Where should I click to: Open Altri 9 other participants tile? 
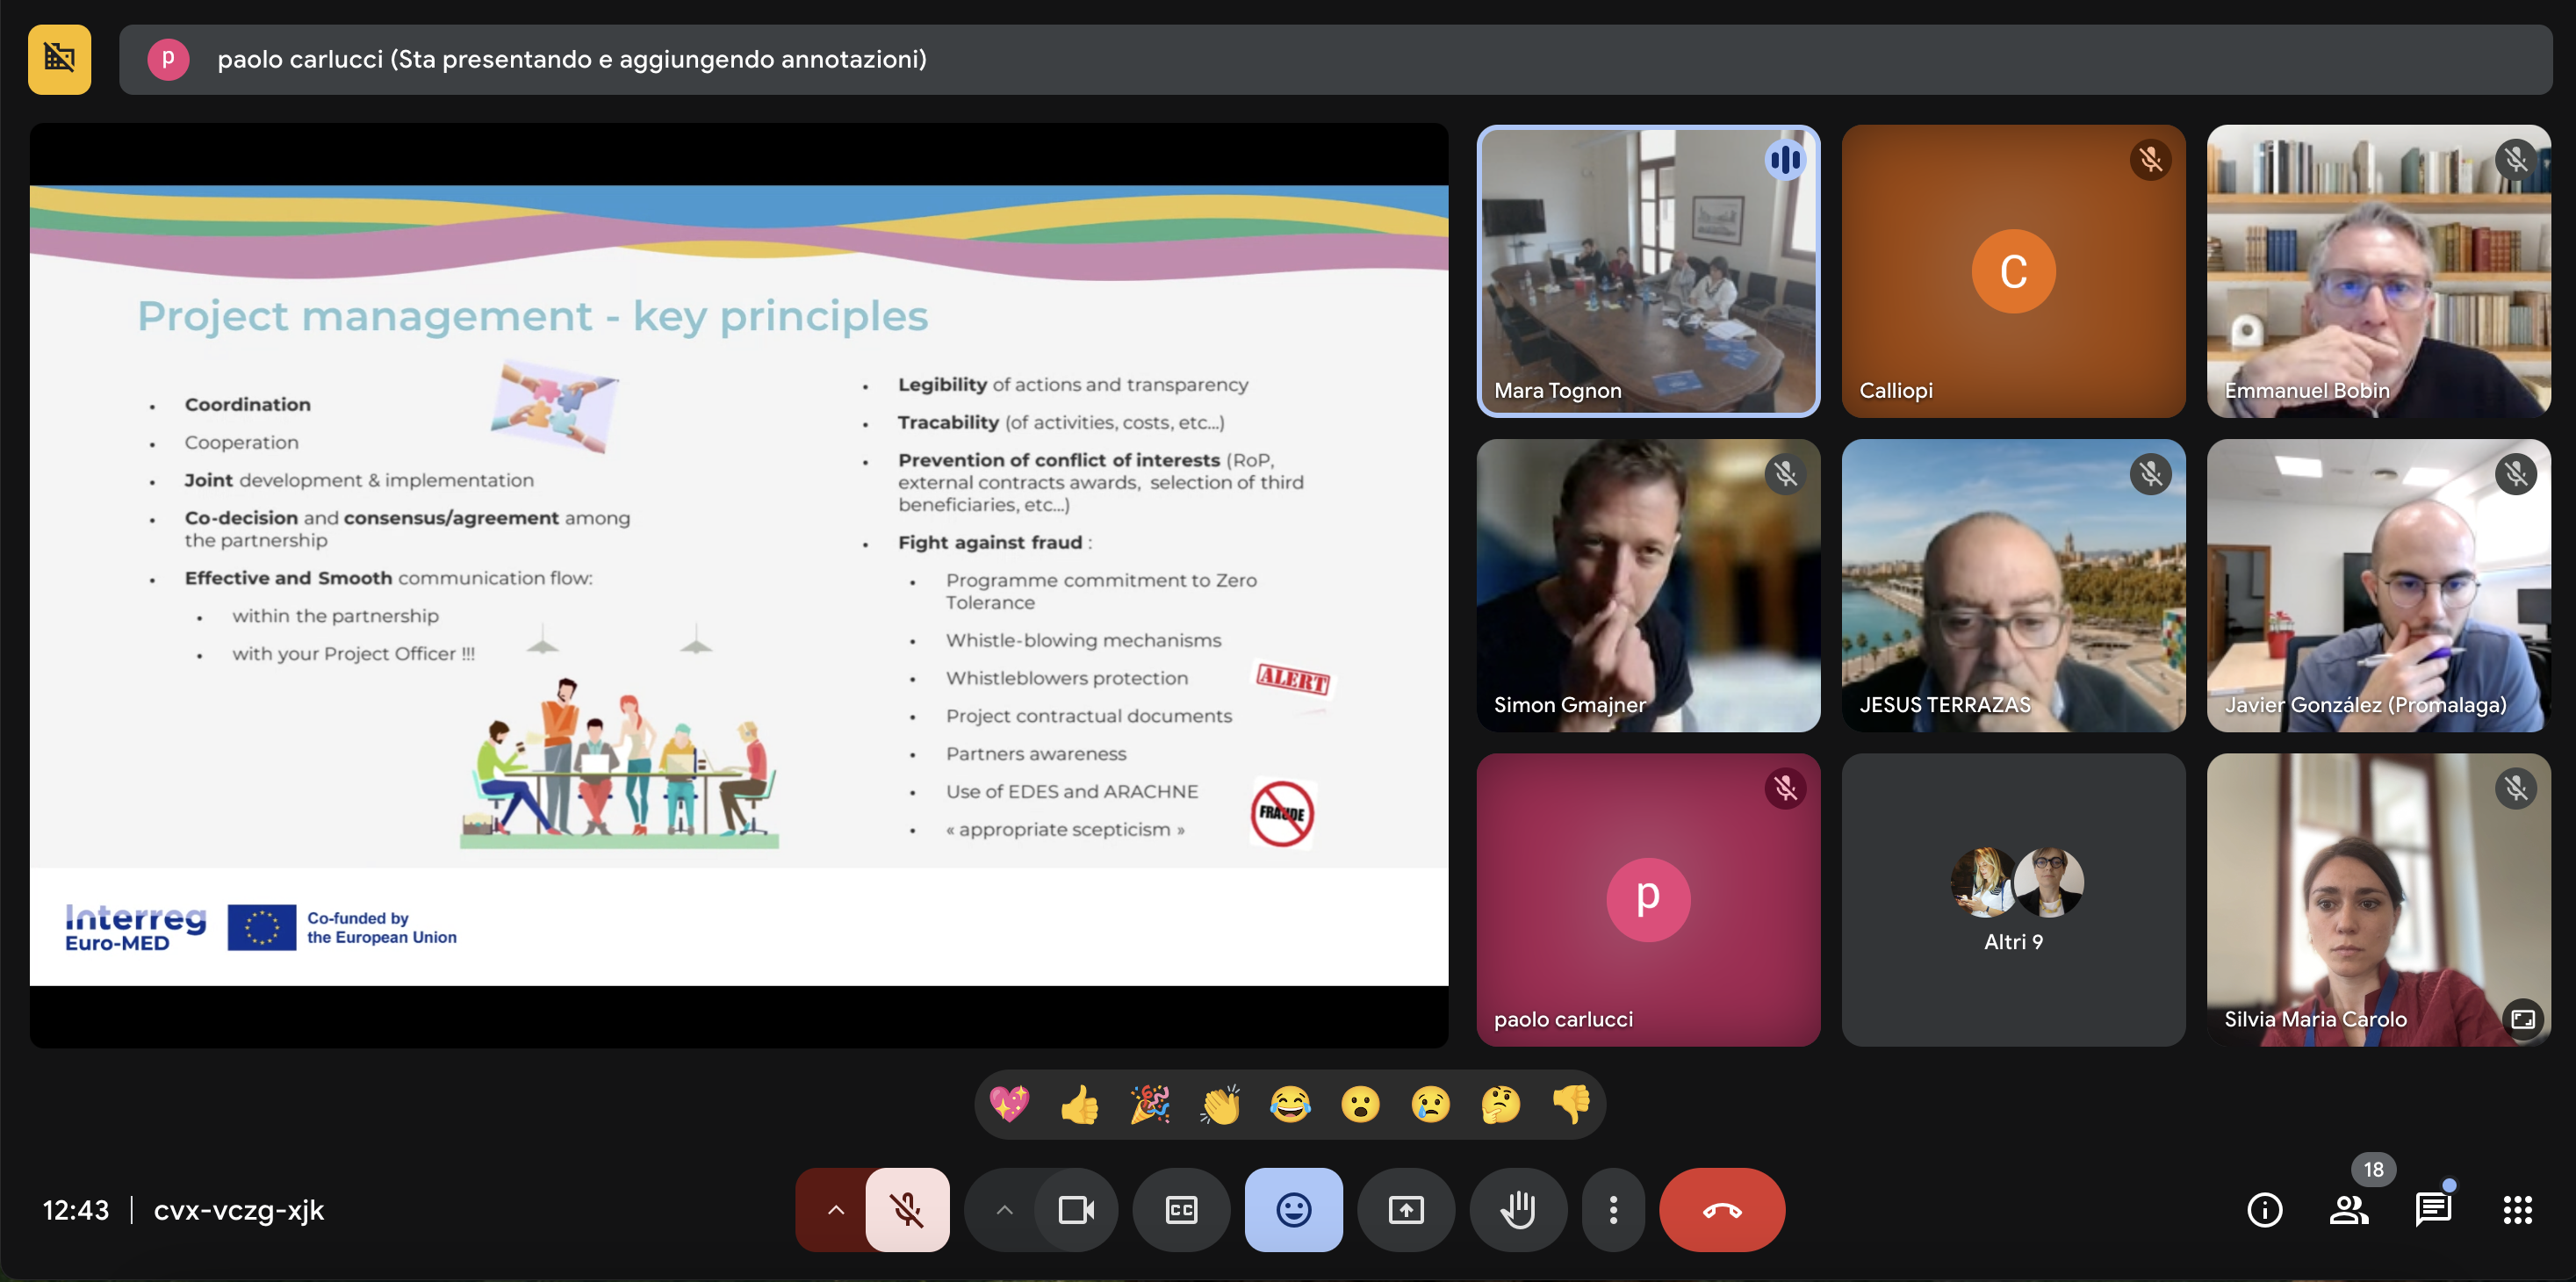coord(2013,900)
